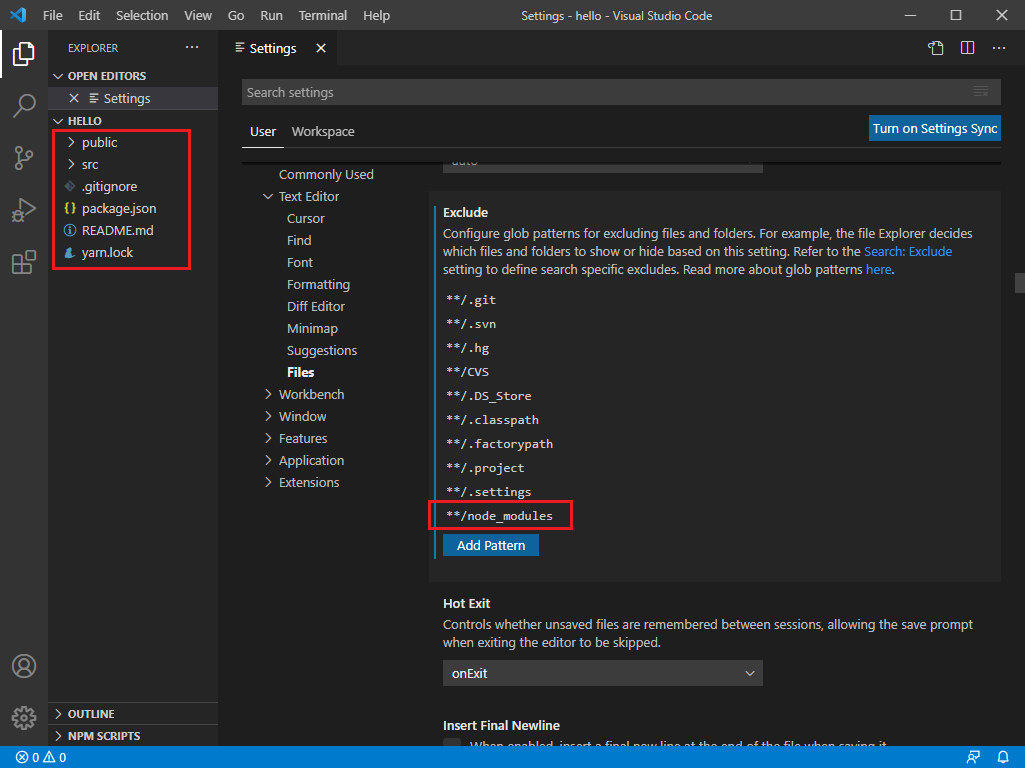Click the feedback icon in status bar
Viewport: 1025px width, 768px height.
coord(973,758)
